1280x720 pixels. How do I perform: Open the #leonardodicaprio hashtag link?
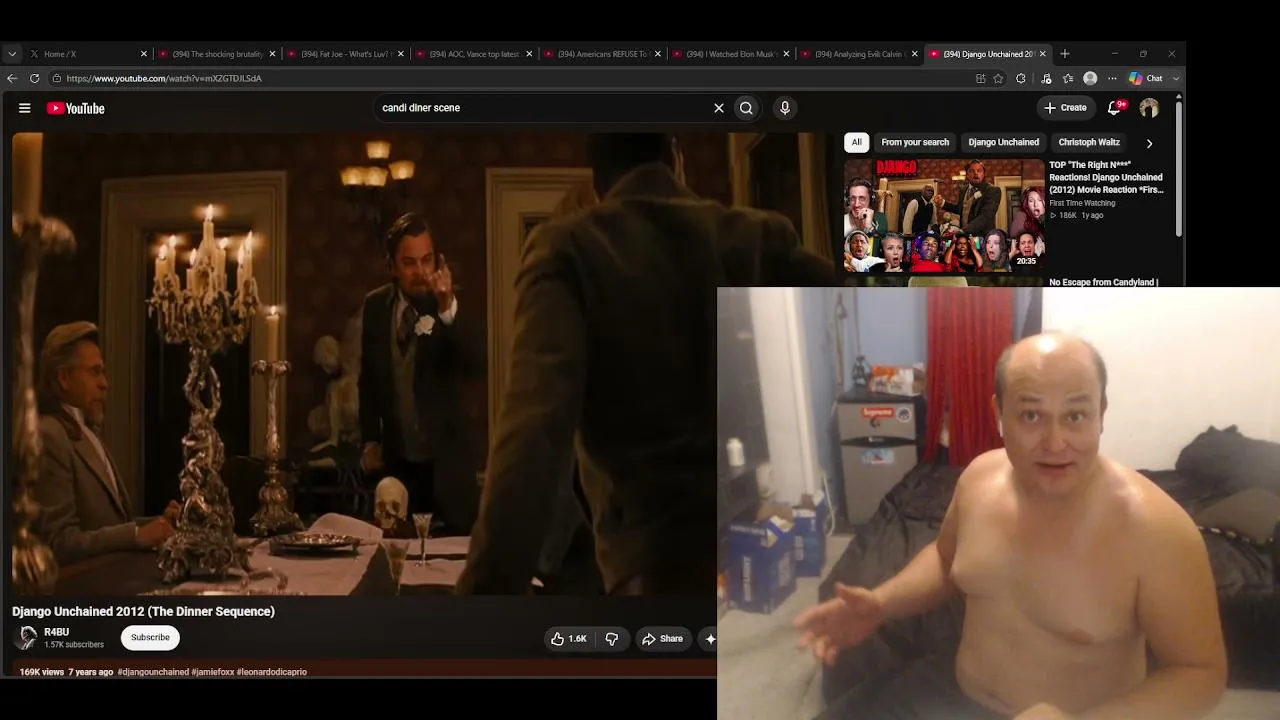pos(272,672)
